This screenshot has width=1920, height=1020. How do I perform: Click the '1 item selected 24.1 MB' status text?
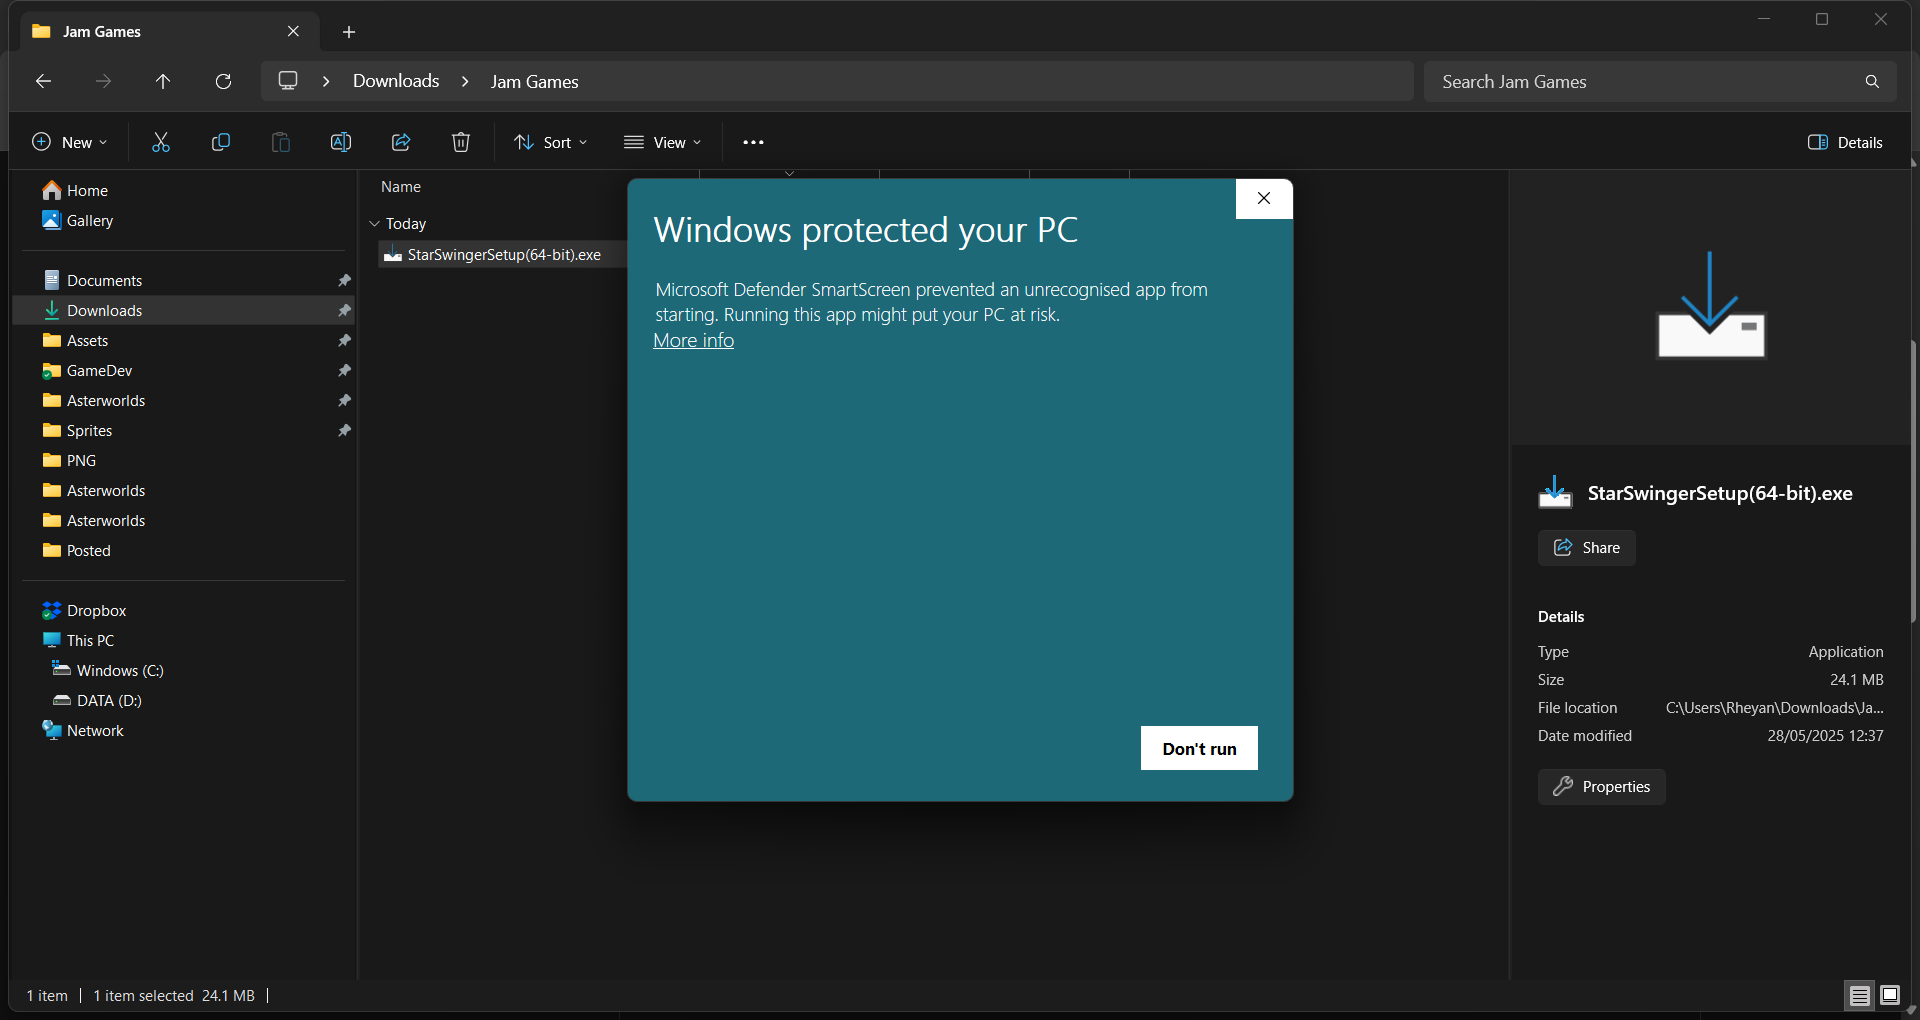[174, 995]
